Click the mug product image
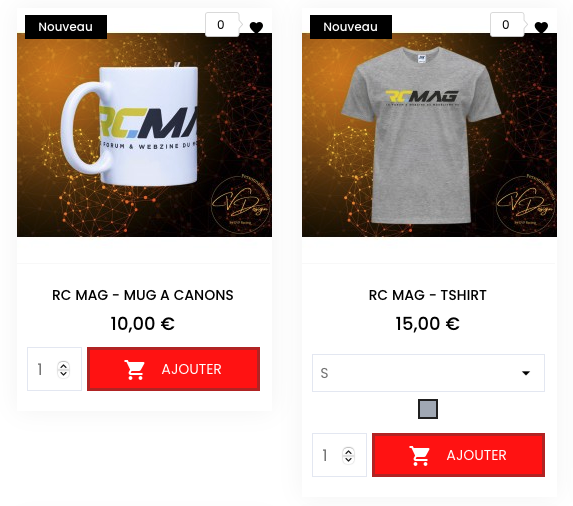 [144, 135]
